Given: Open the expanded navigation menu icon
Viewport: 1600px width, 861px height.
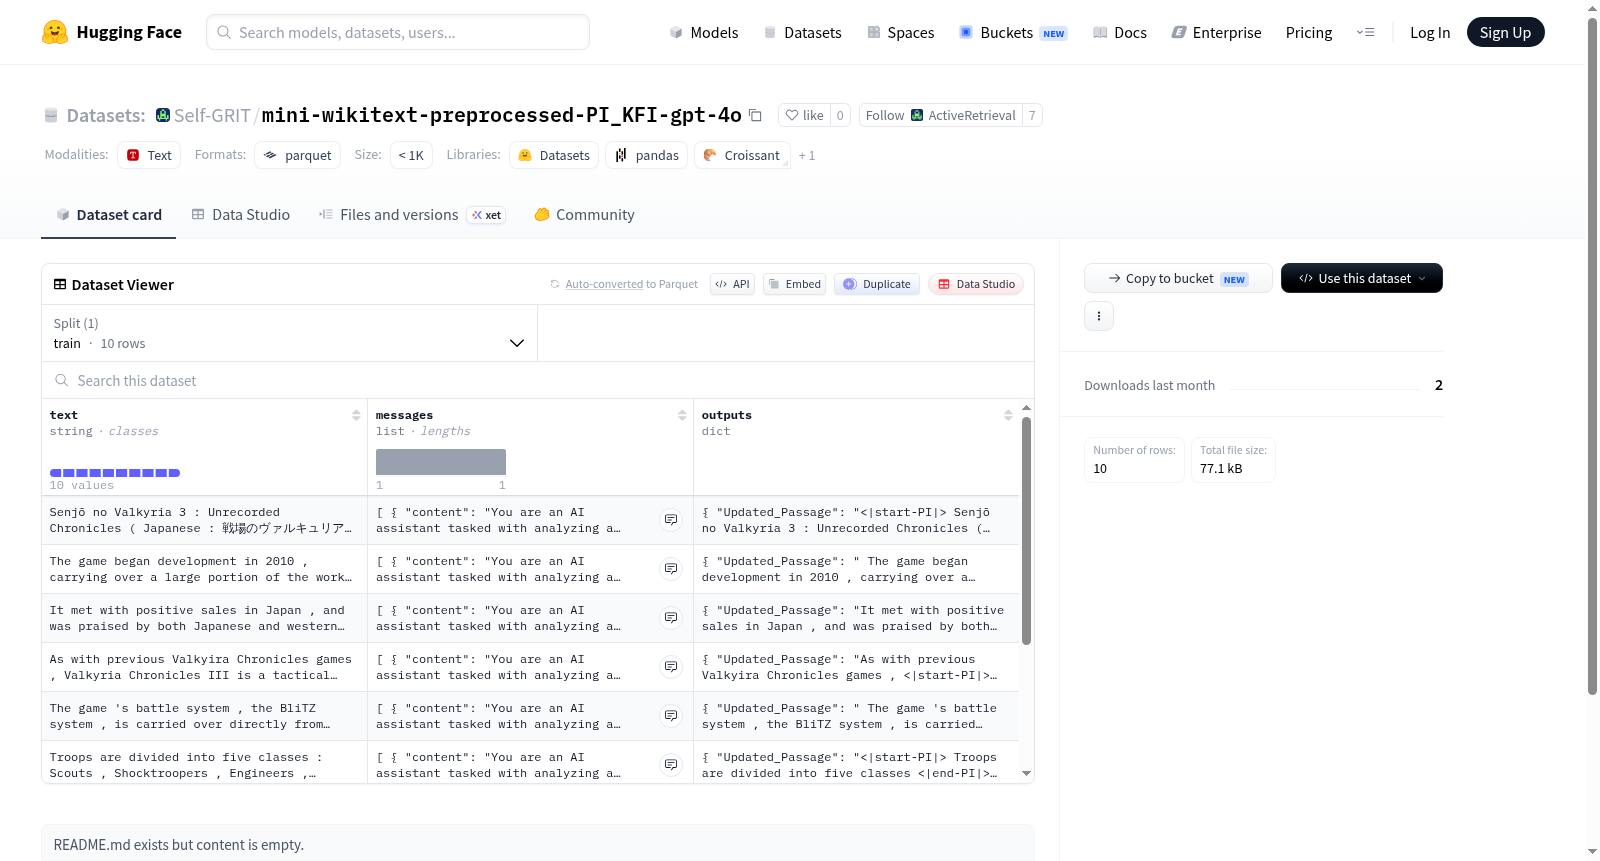Looking at the screenshot, I should (1365, 32).
